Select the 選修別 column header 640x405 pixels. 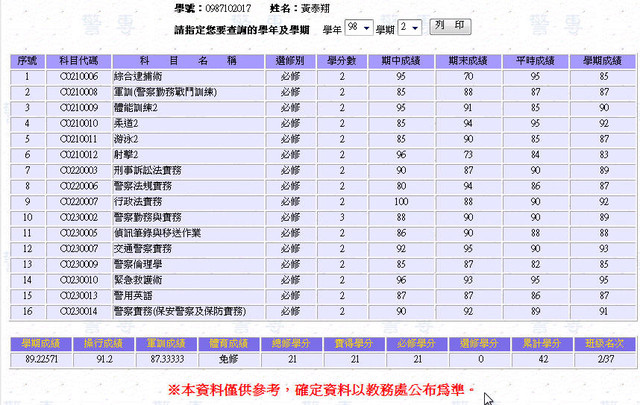(290, 61)
